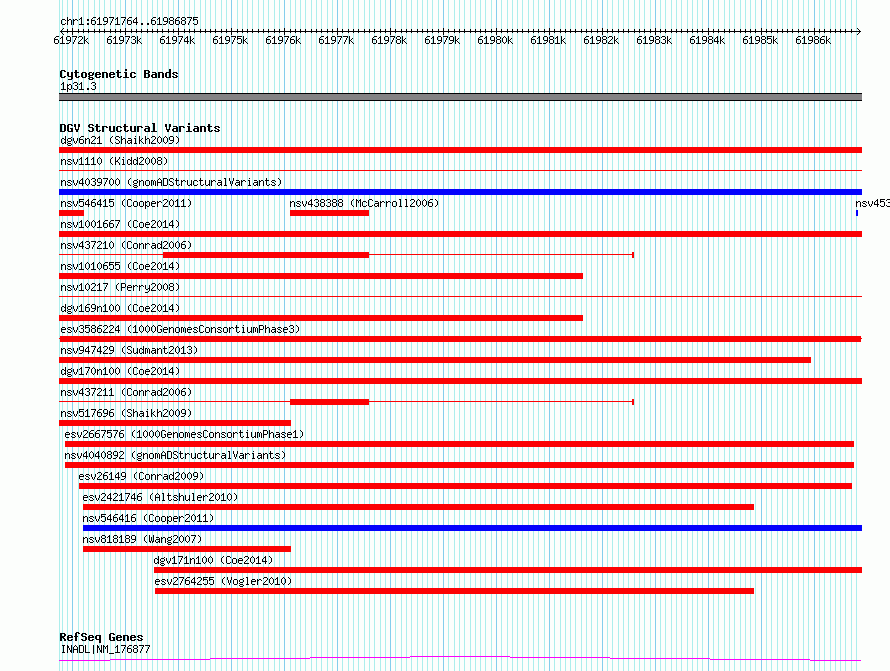Click the nsv1110 (Kidd2008) variant label
Image resolution: width=890 pixels, height=671 pixels.
(114, 161)
